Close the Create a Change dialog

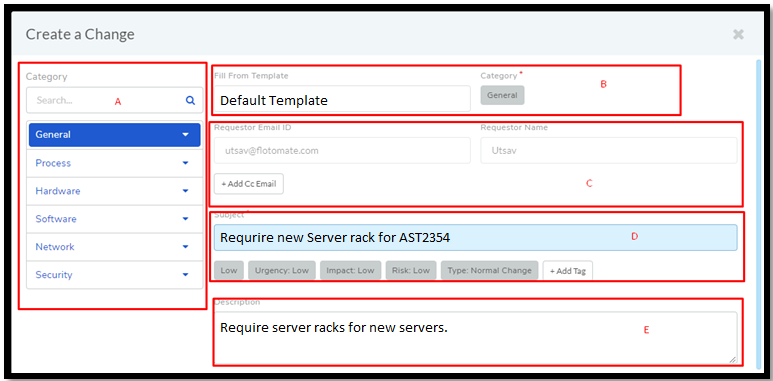point(738,34)
